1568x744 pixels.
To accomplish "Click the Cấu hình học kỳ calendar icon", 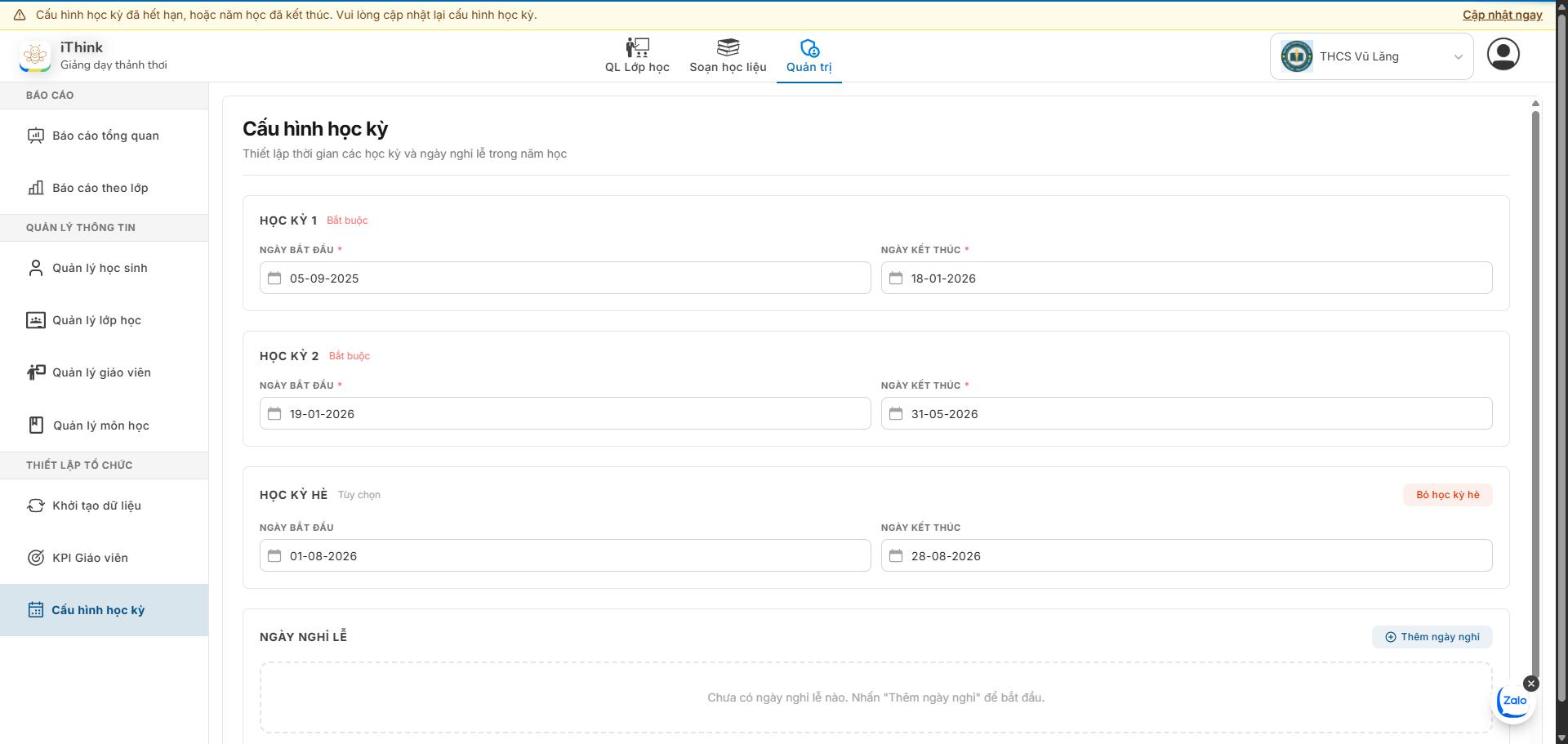I will point(36,610).
